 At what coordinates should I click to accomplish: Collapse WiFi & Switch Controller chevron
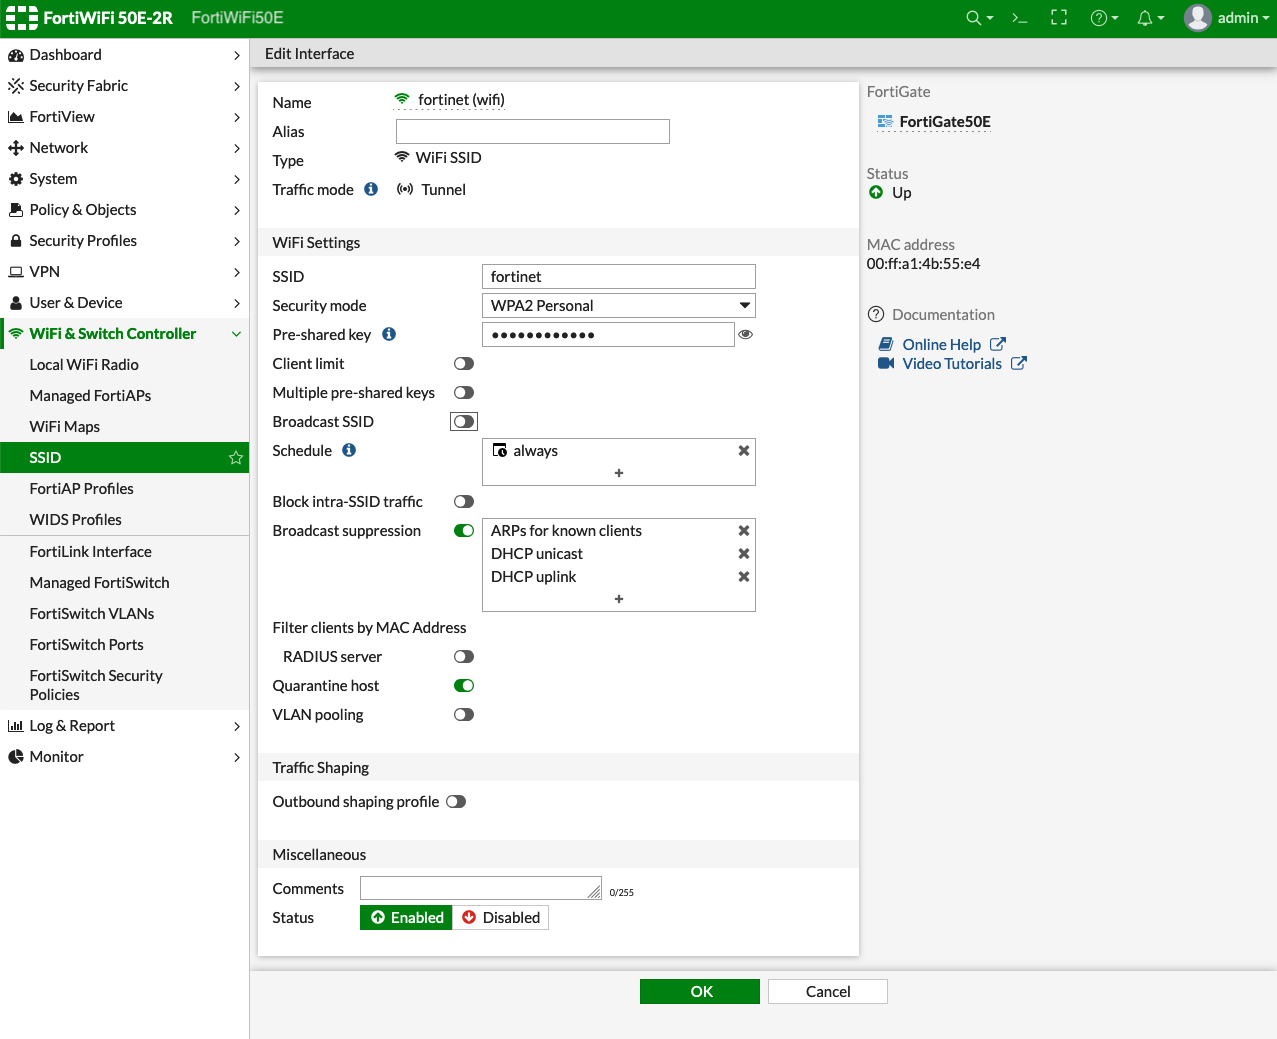[x=237, y=334]
